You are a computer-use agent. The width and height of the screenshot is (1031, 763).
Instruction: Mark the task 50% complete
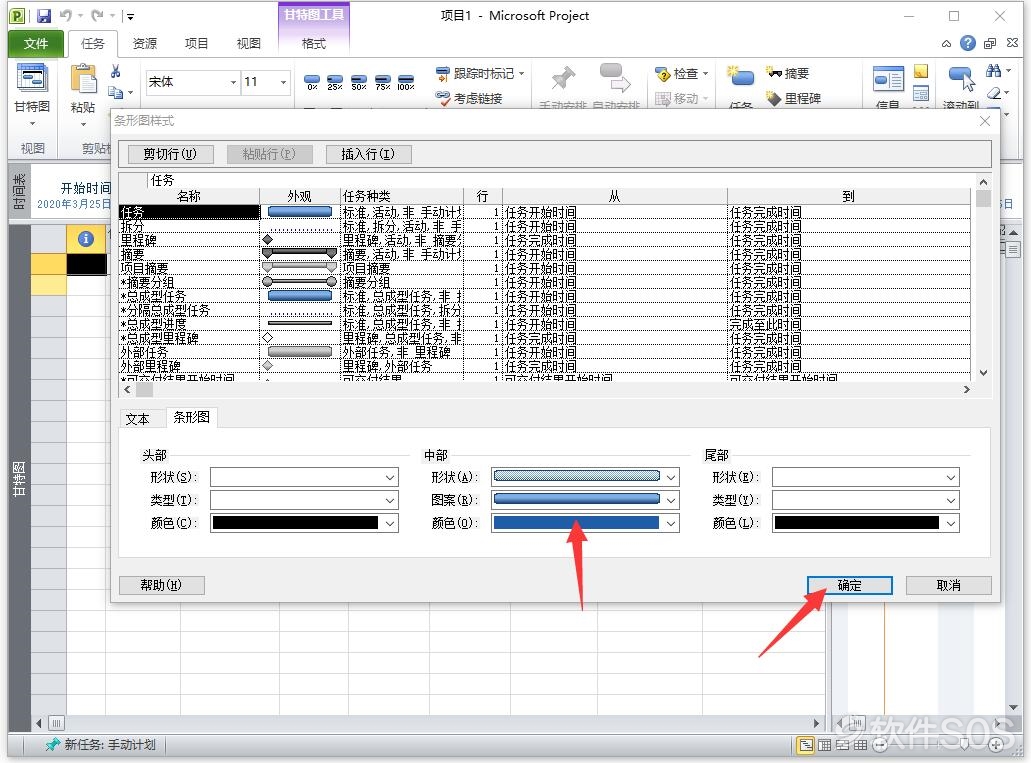click(359, 82)
